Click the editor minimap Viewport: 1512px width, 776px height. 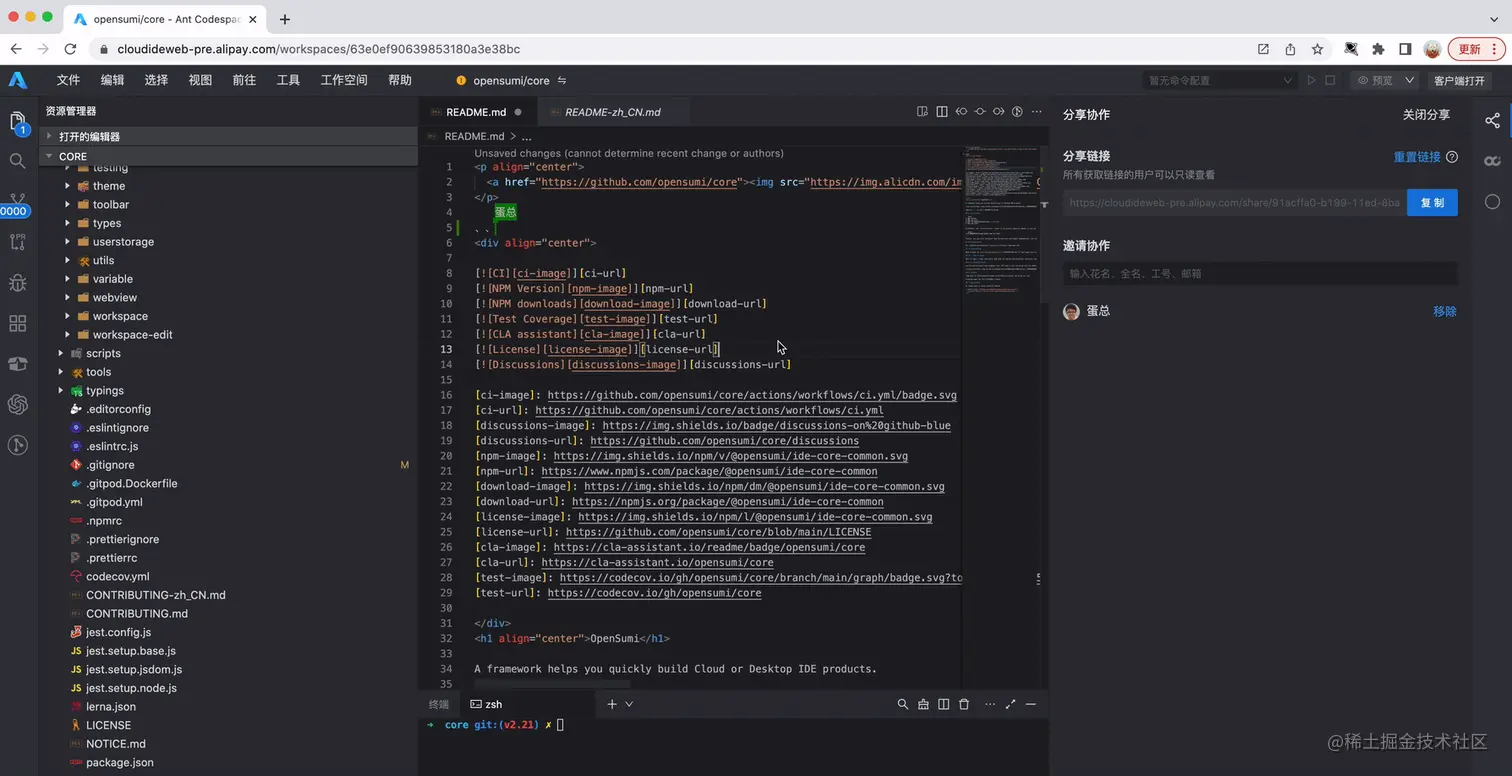point(1001,220)
